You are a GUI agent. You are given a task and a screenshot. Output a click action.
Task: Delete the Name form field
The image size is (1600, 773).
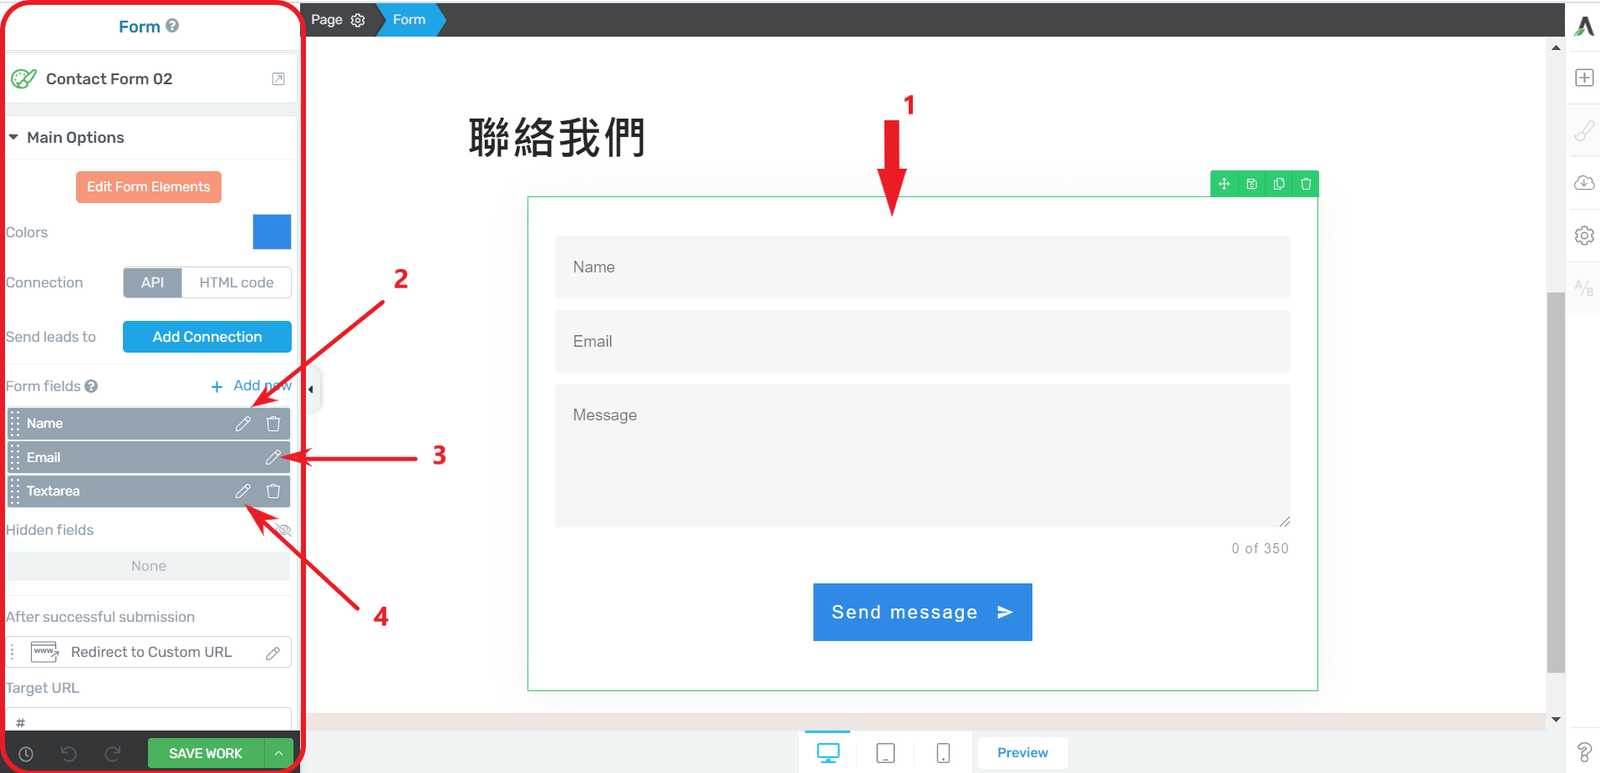click(x=273, y=424)
